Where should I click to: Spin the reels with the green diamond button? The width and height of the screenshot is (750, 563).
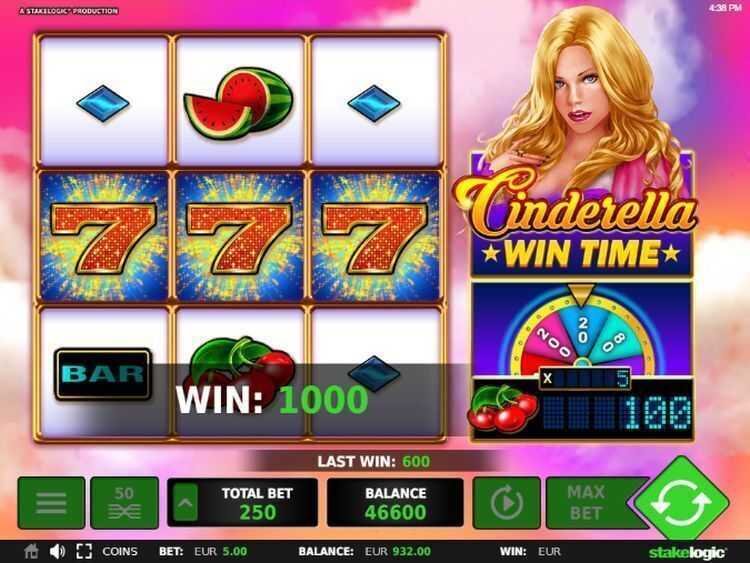681,503
